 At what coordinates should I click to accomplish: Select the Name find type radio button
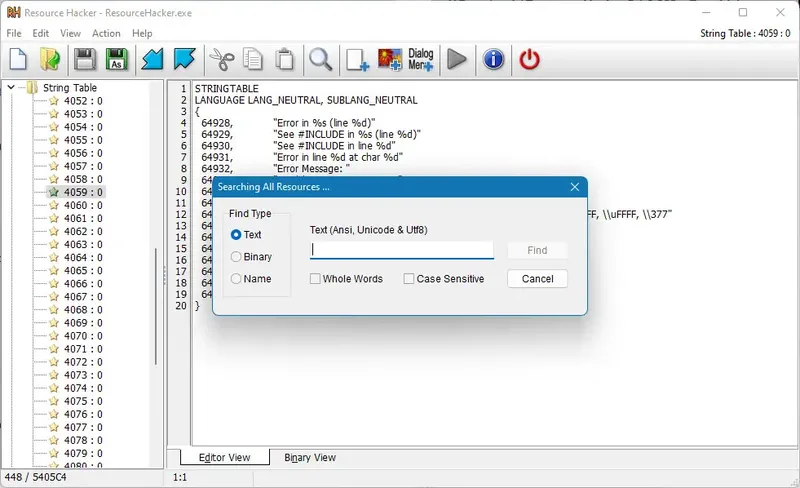tap(236, 279)
